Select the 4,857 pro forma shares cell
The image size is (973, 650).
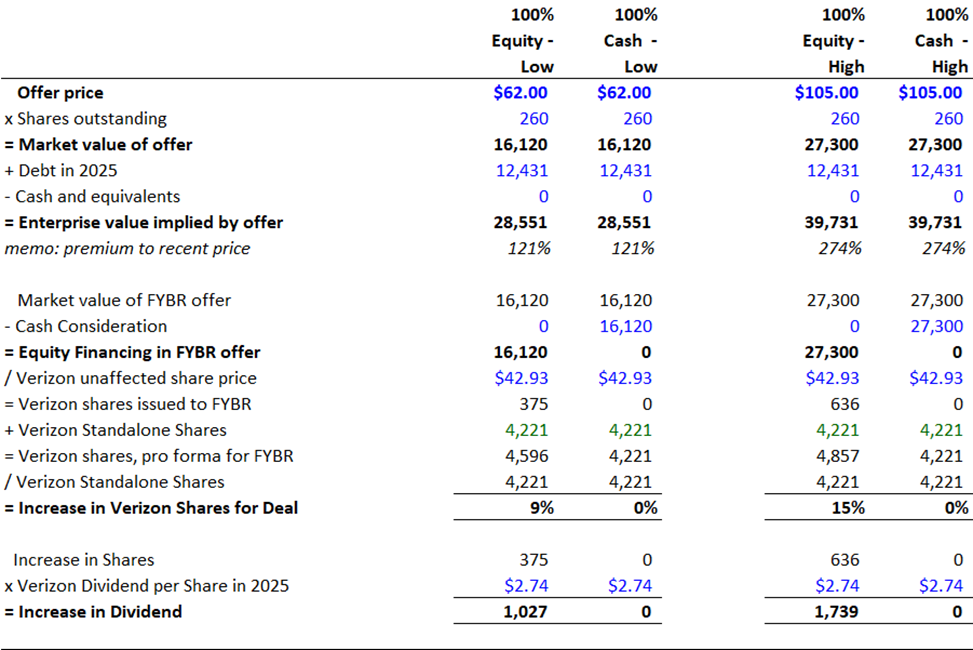838,456
